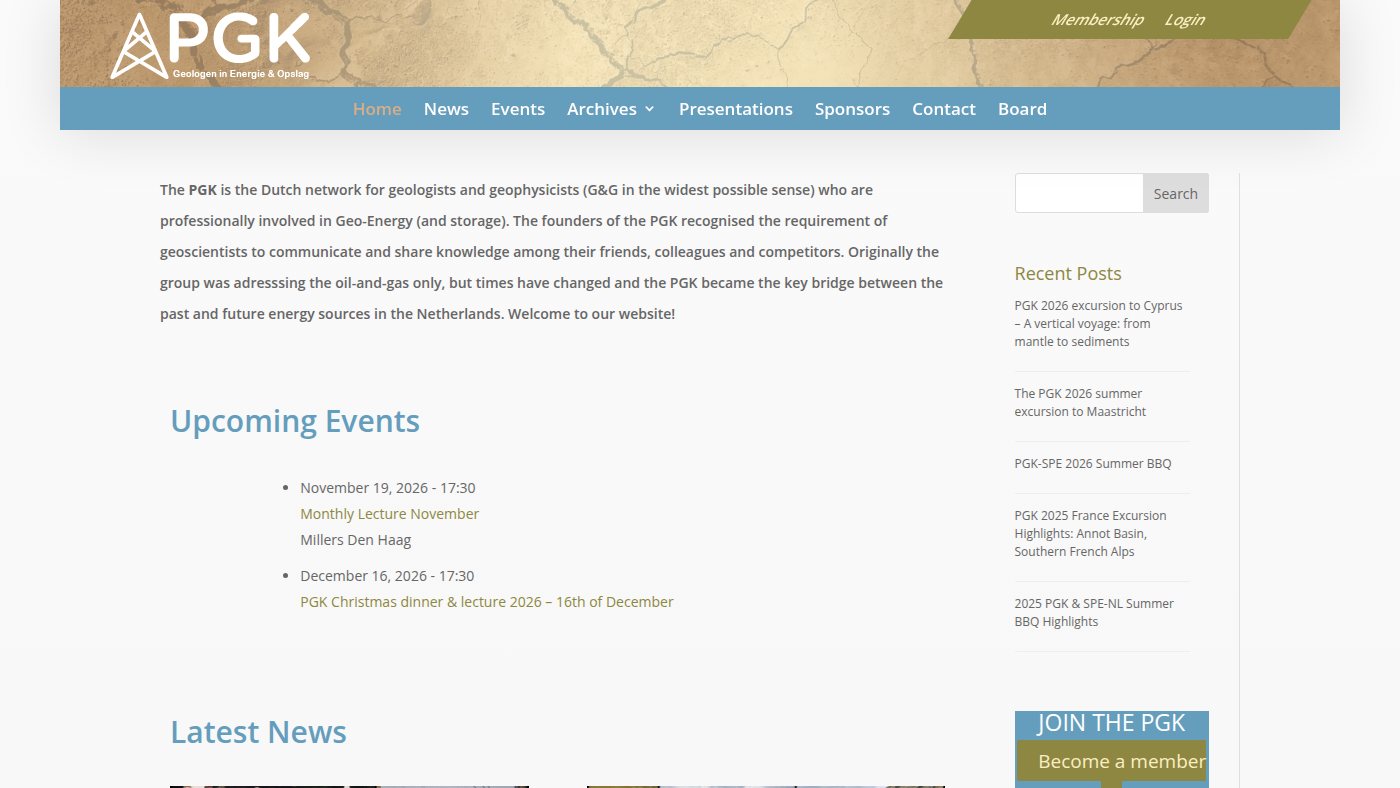Click the Search button

[1176, 193]
